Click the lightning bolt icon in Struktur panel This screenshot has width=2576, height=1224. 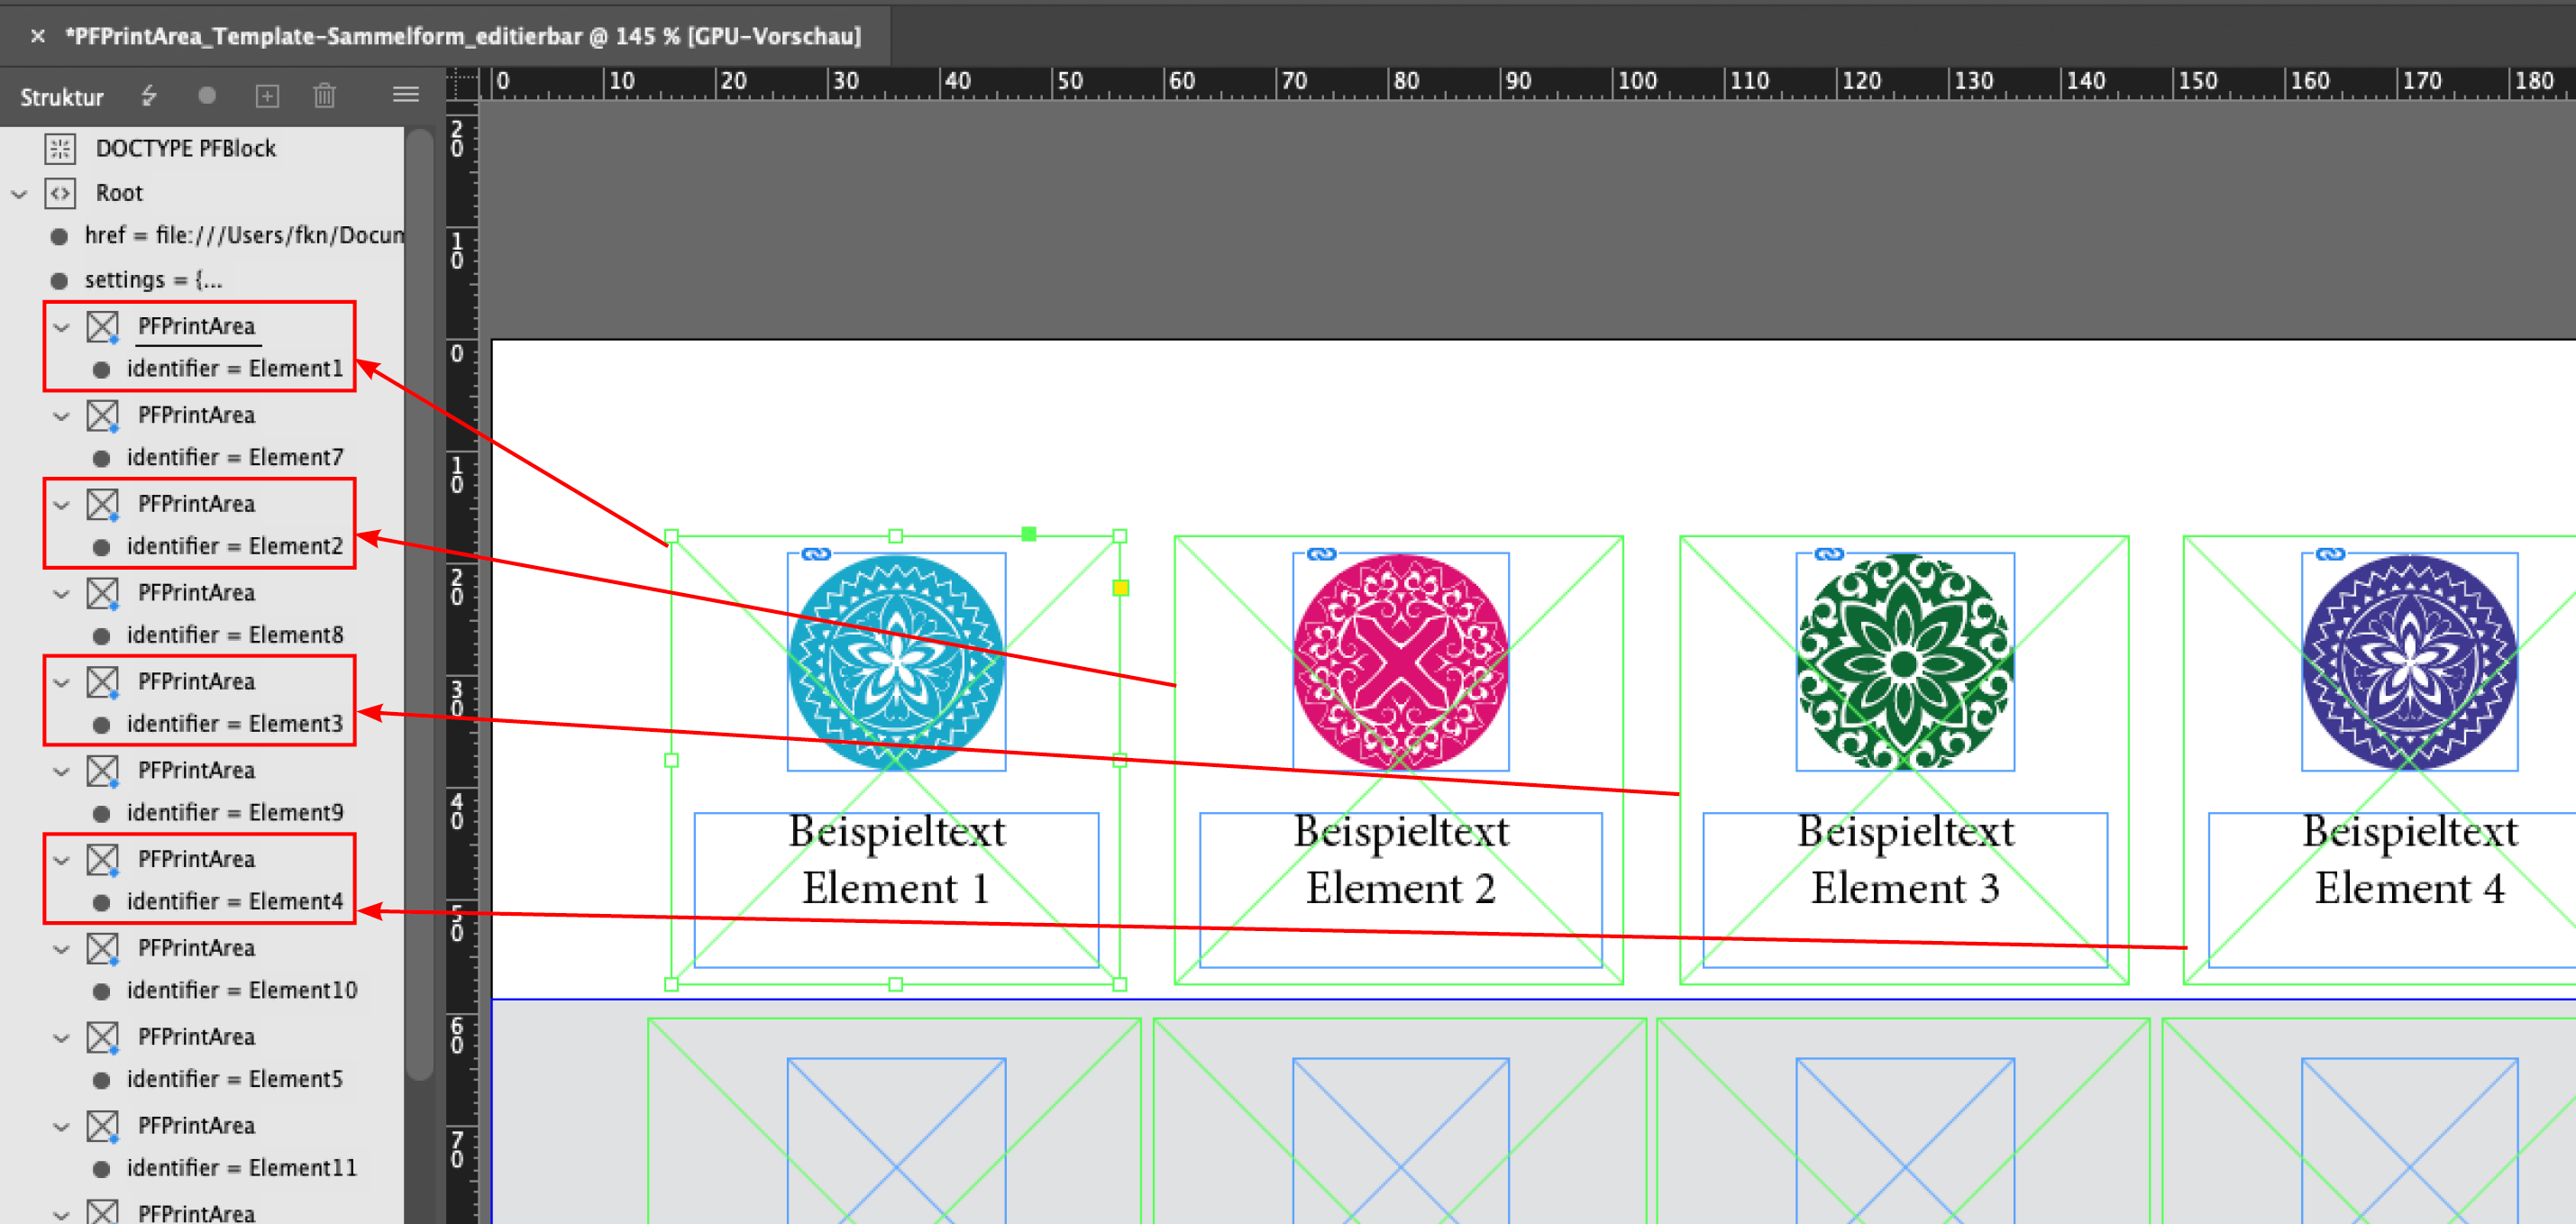(149, 96)
